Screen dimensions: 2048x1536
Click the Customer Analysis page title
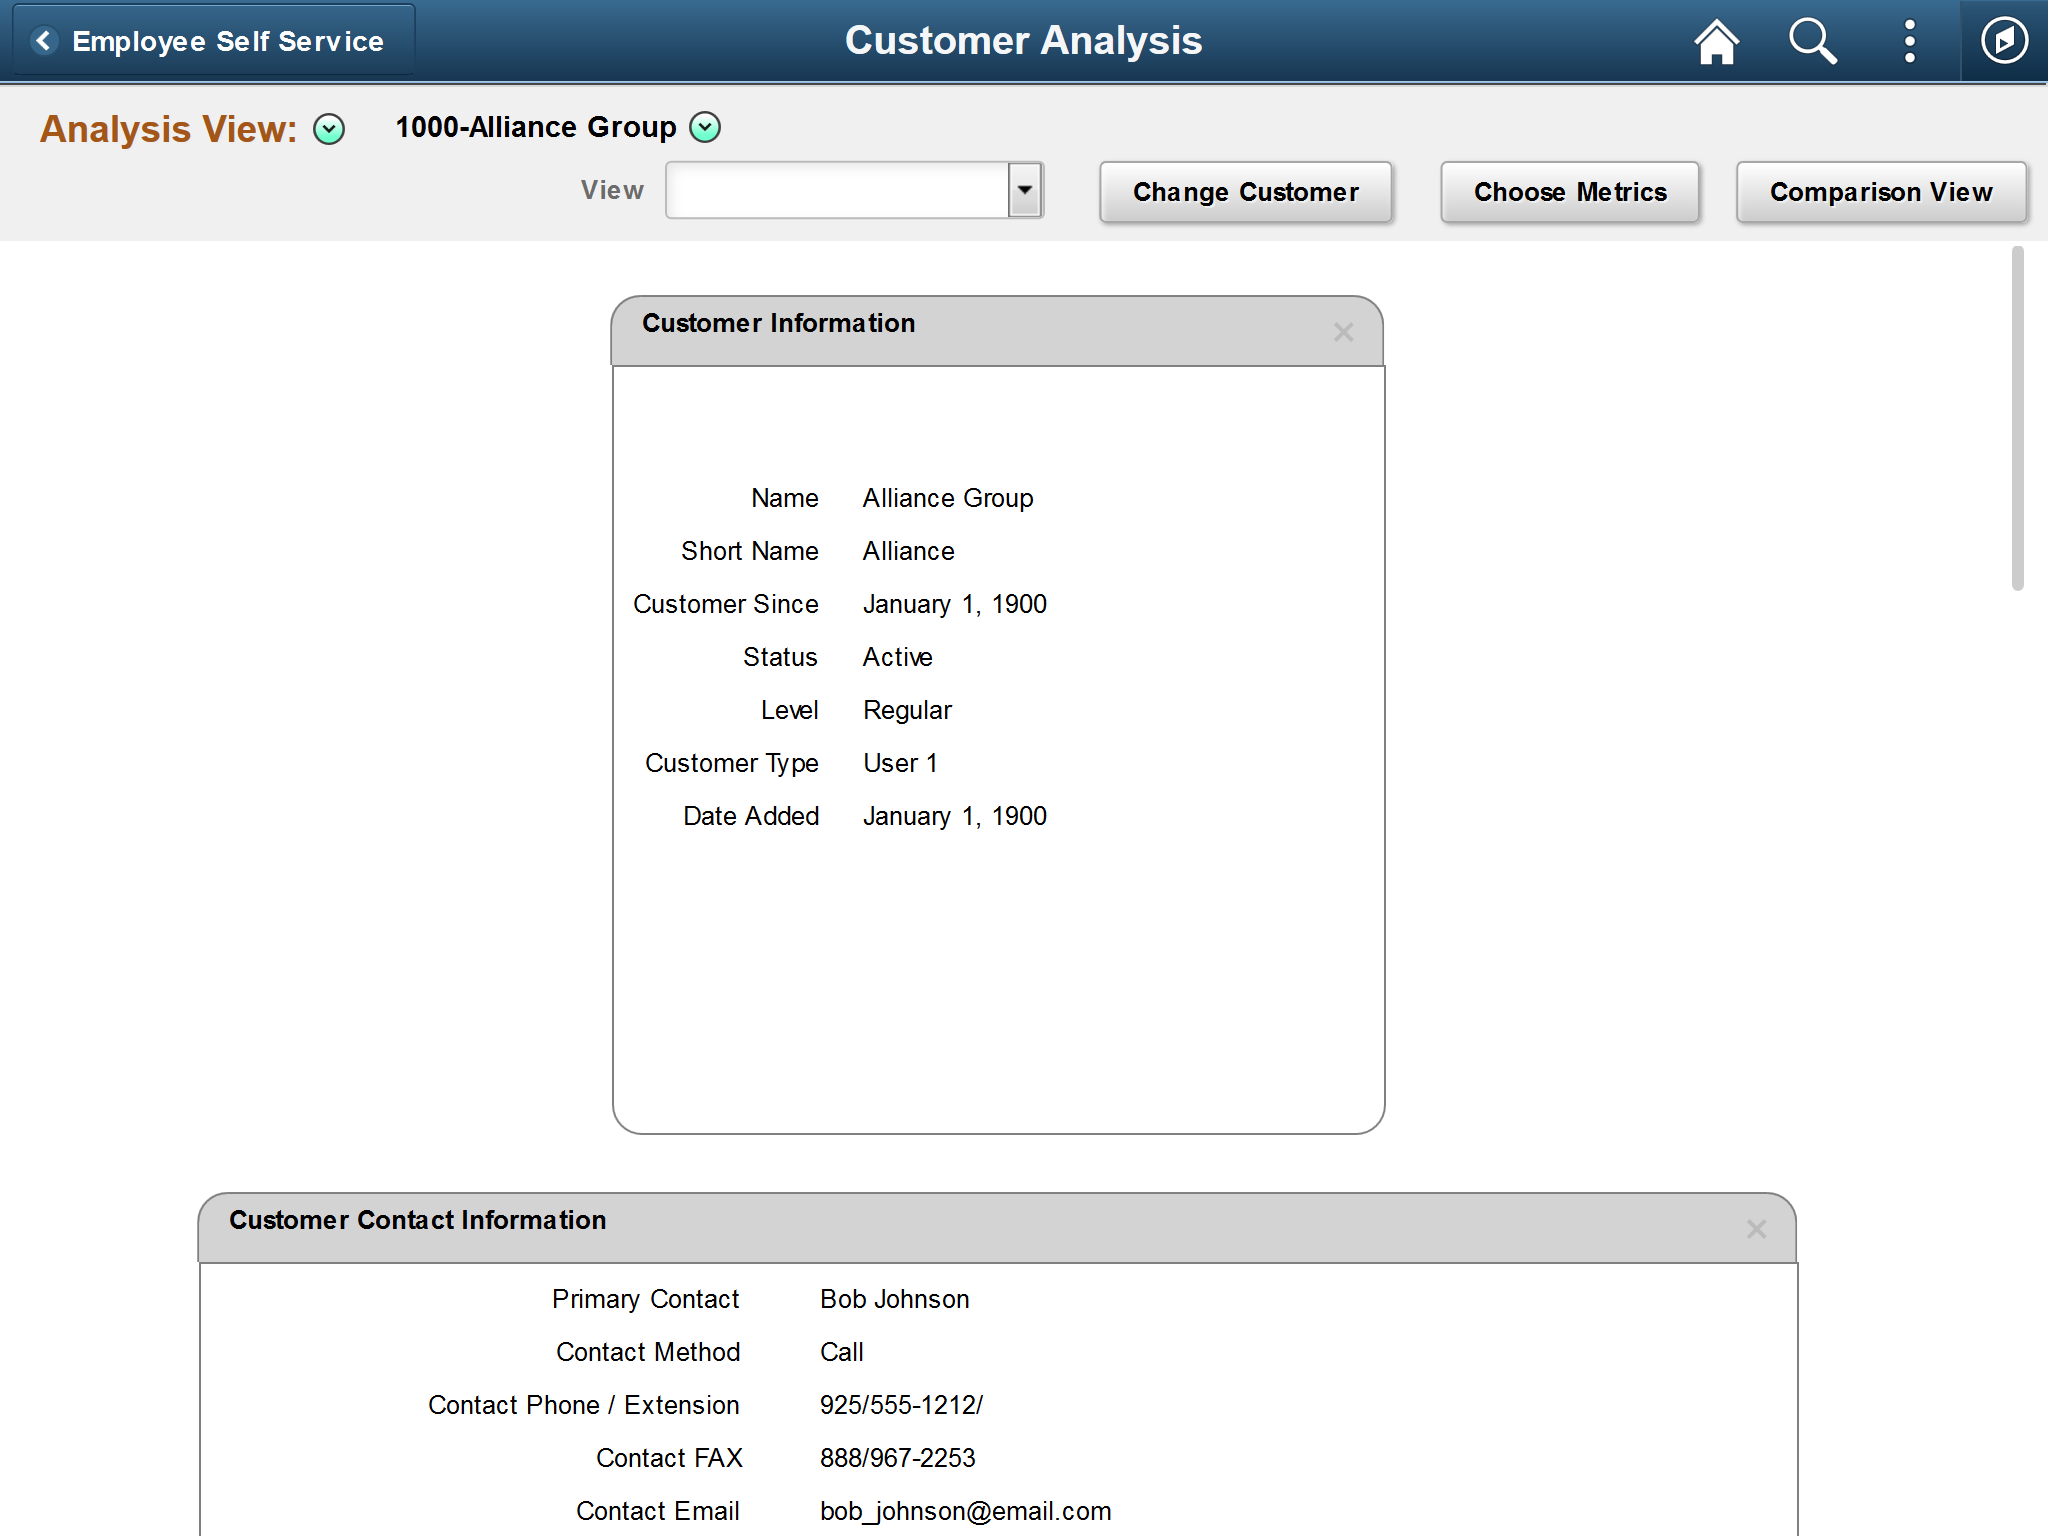(x=1023, y=41)
